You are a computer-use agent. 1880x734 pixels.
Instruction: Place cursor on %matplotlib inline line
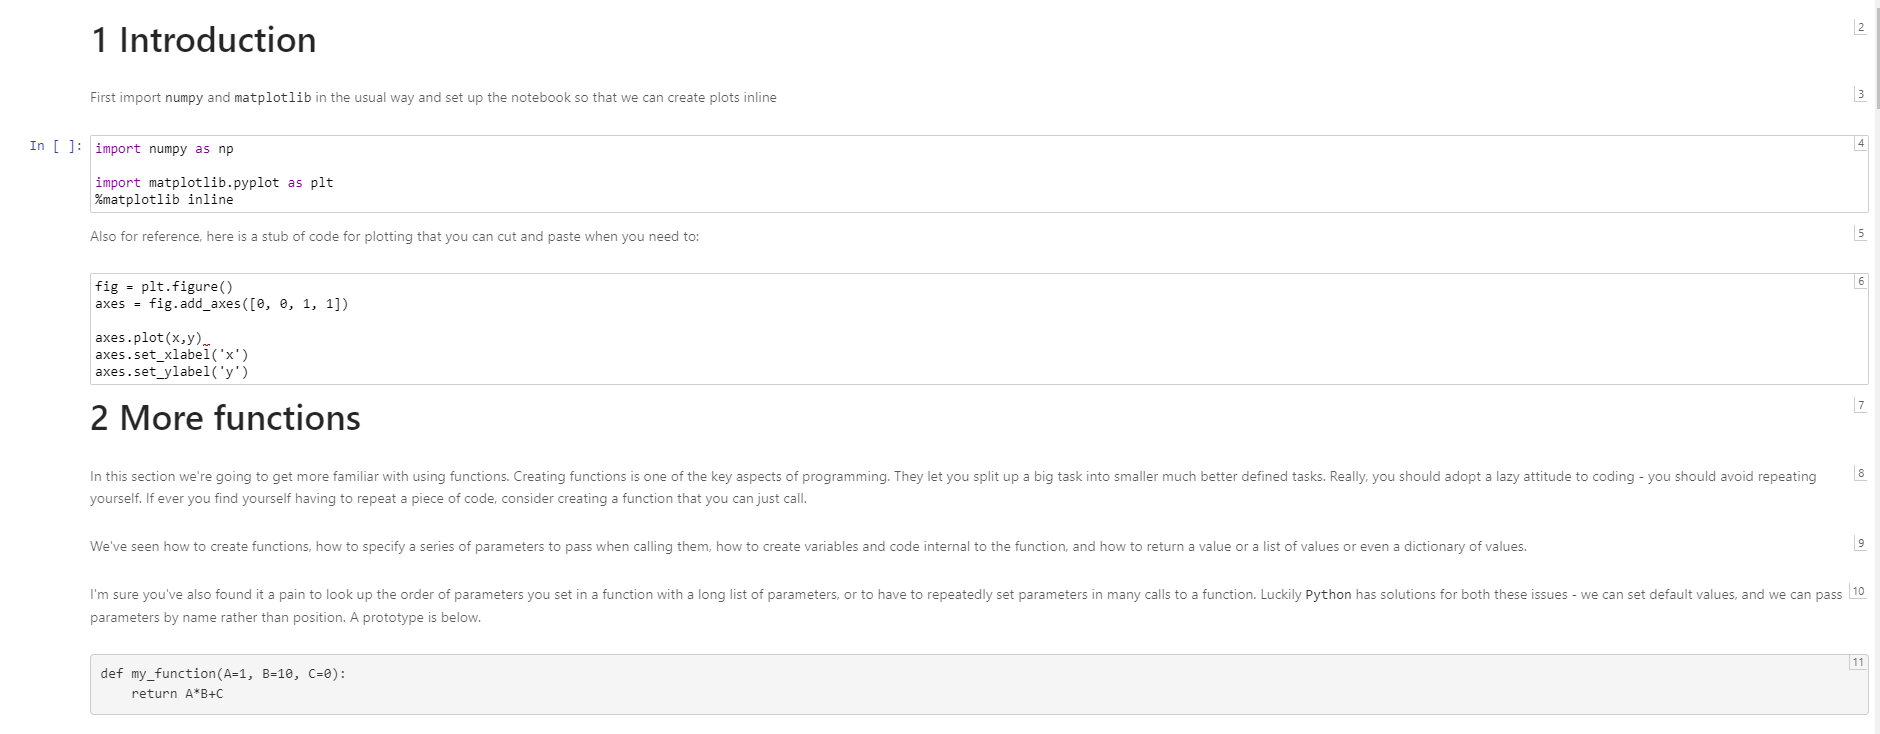164,200
